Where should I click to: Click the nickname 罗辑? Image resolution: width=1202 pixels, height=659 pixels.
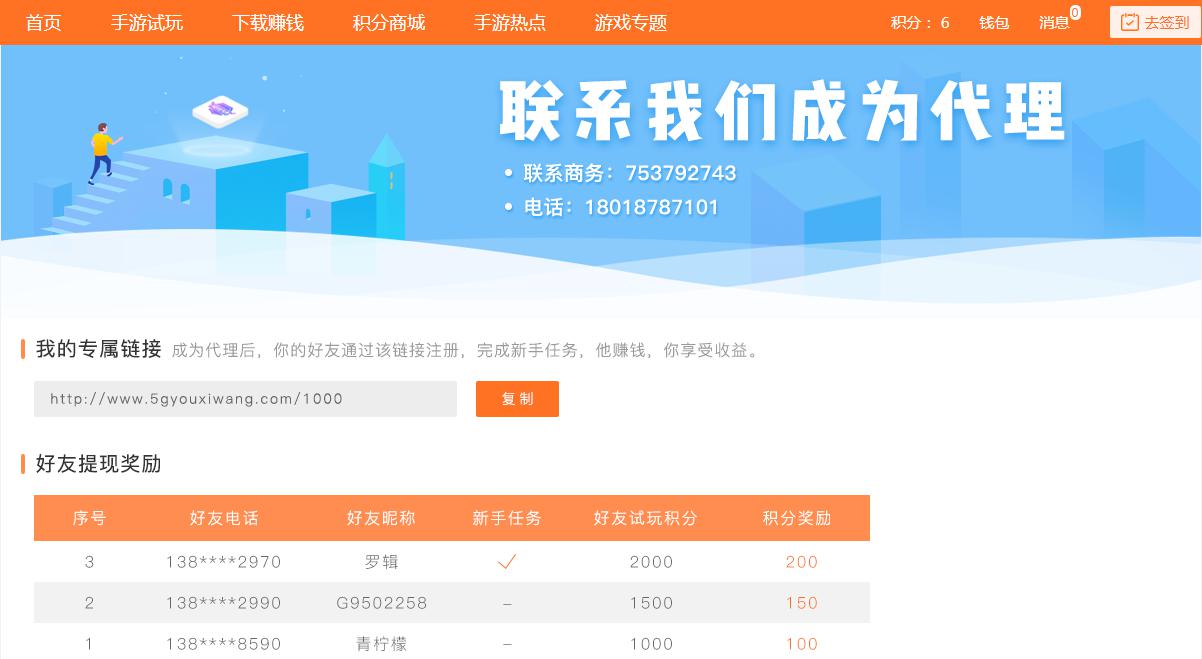pos(382,562)
